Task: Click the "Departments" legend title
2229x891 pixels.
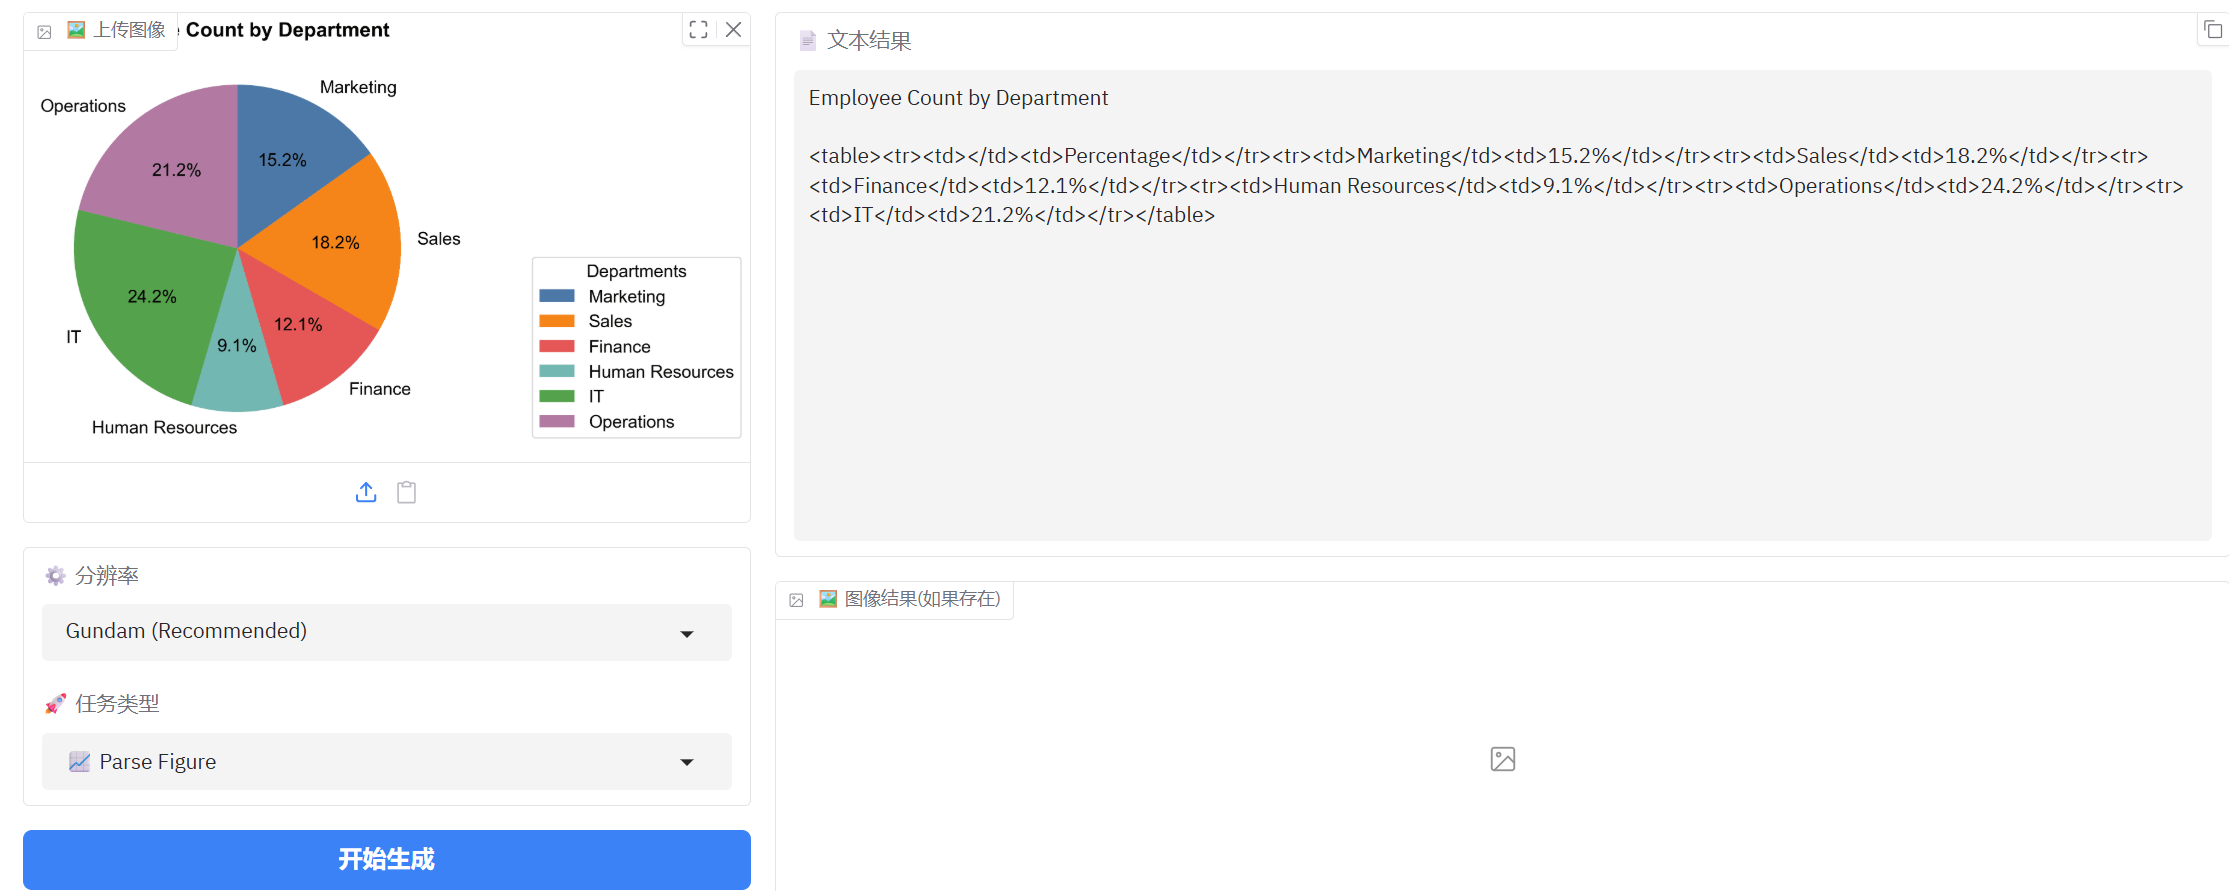Action: 636,271
